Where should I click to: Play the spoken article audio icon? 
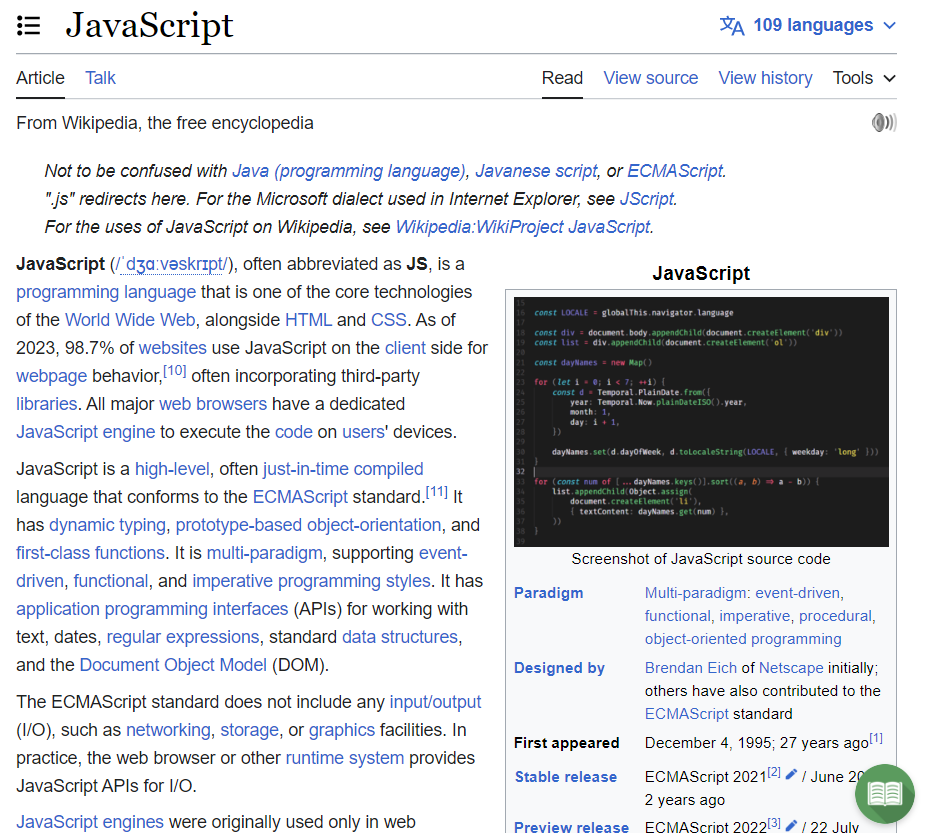pyautogui.click(x=884, y=123)
